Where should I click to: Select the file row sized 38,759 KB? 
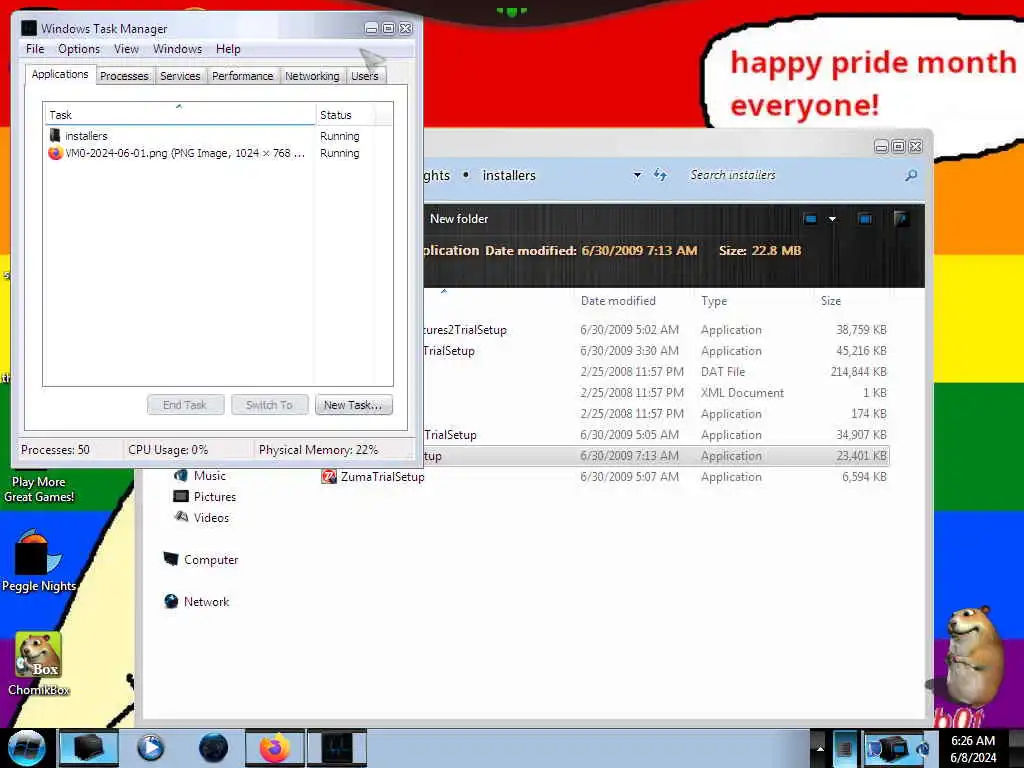tap(656, 330)
